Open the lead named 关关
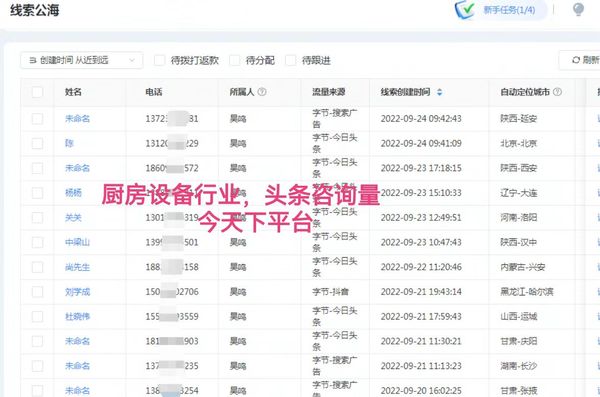 (73, 217)
